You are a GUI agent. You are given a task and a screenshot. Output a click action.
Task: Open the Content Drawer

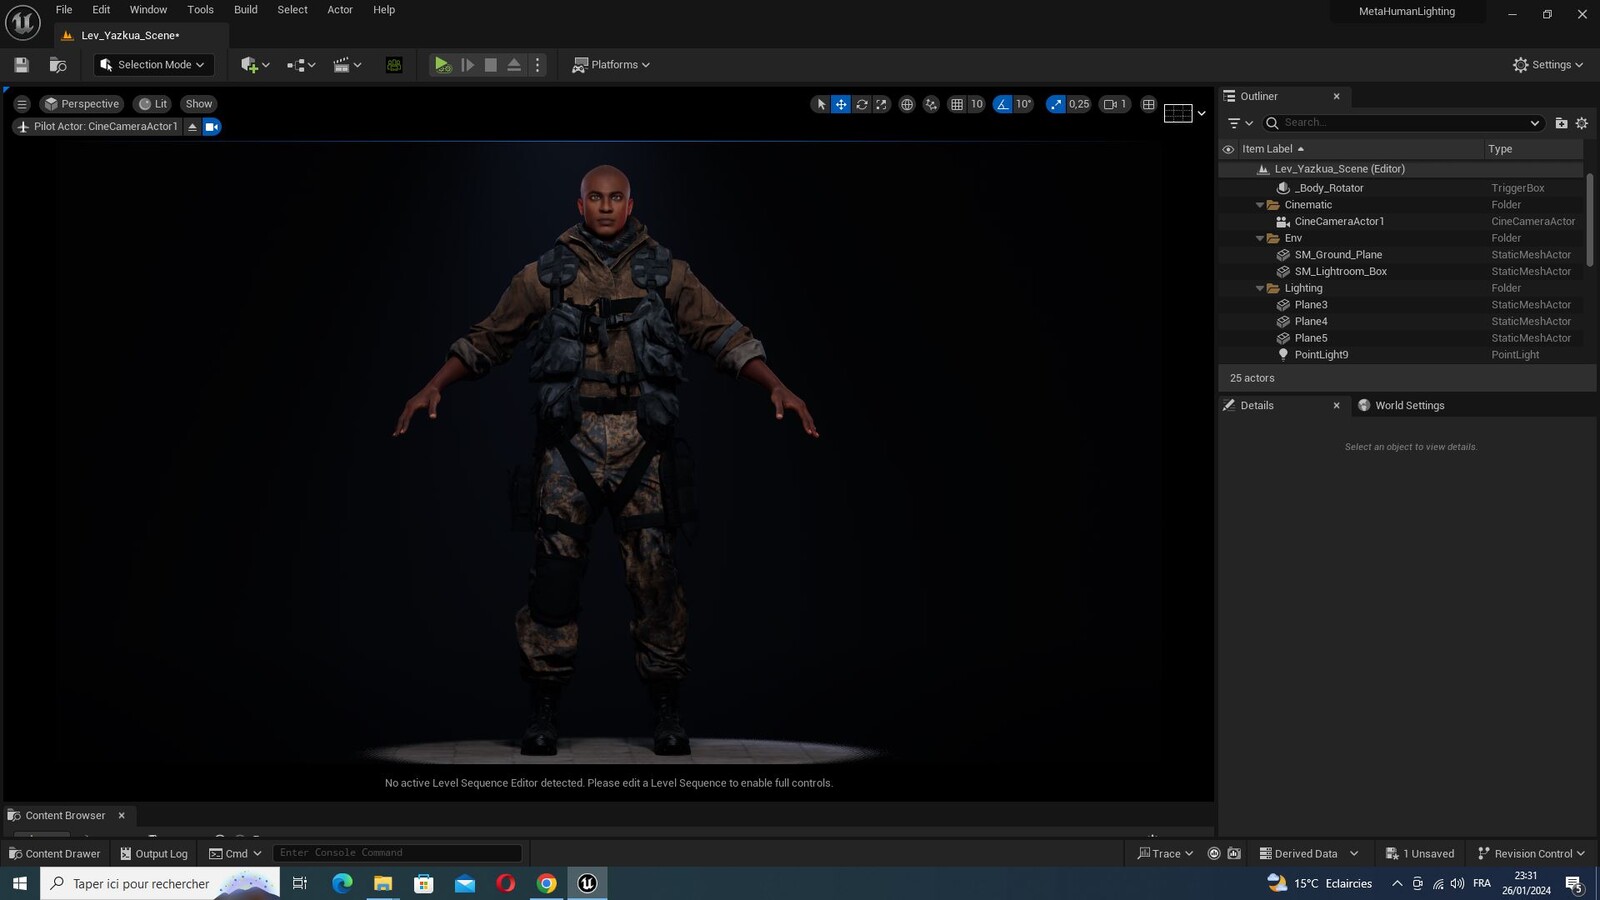pos(54,854)
